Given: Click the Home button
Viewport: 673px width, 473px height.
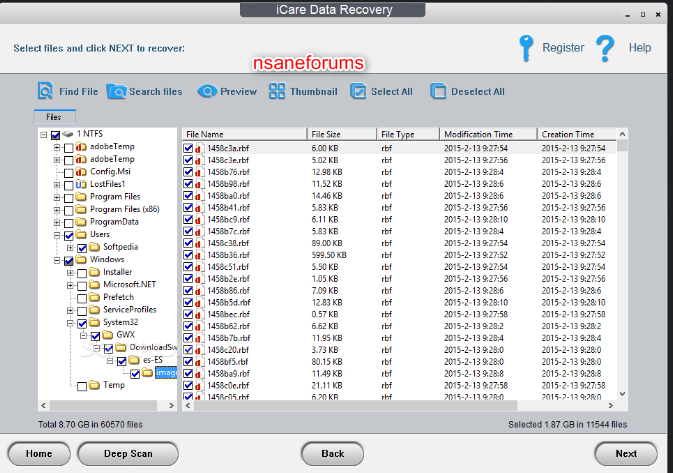Looking at the screenshot, I should [39, 454].
